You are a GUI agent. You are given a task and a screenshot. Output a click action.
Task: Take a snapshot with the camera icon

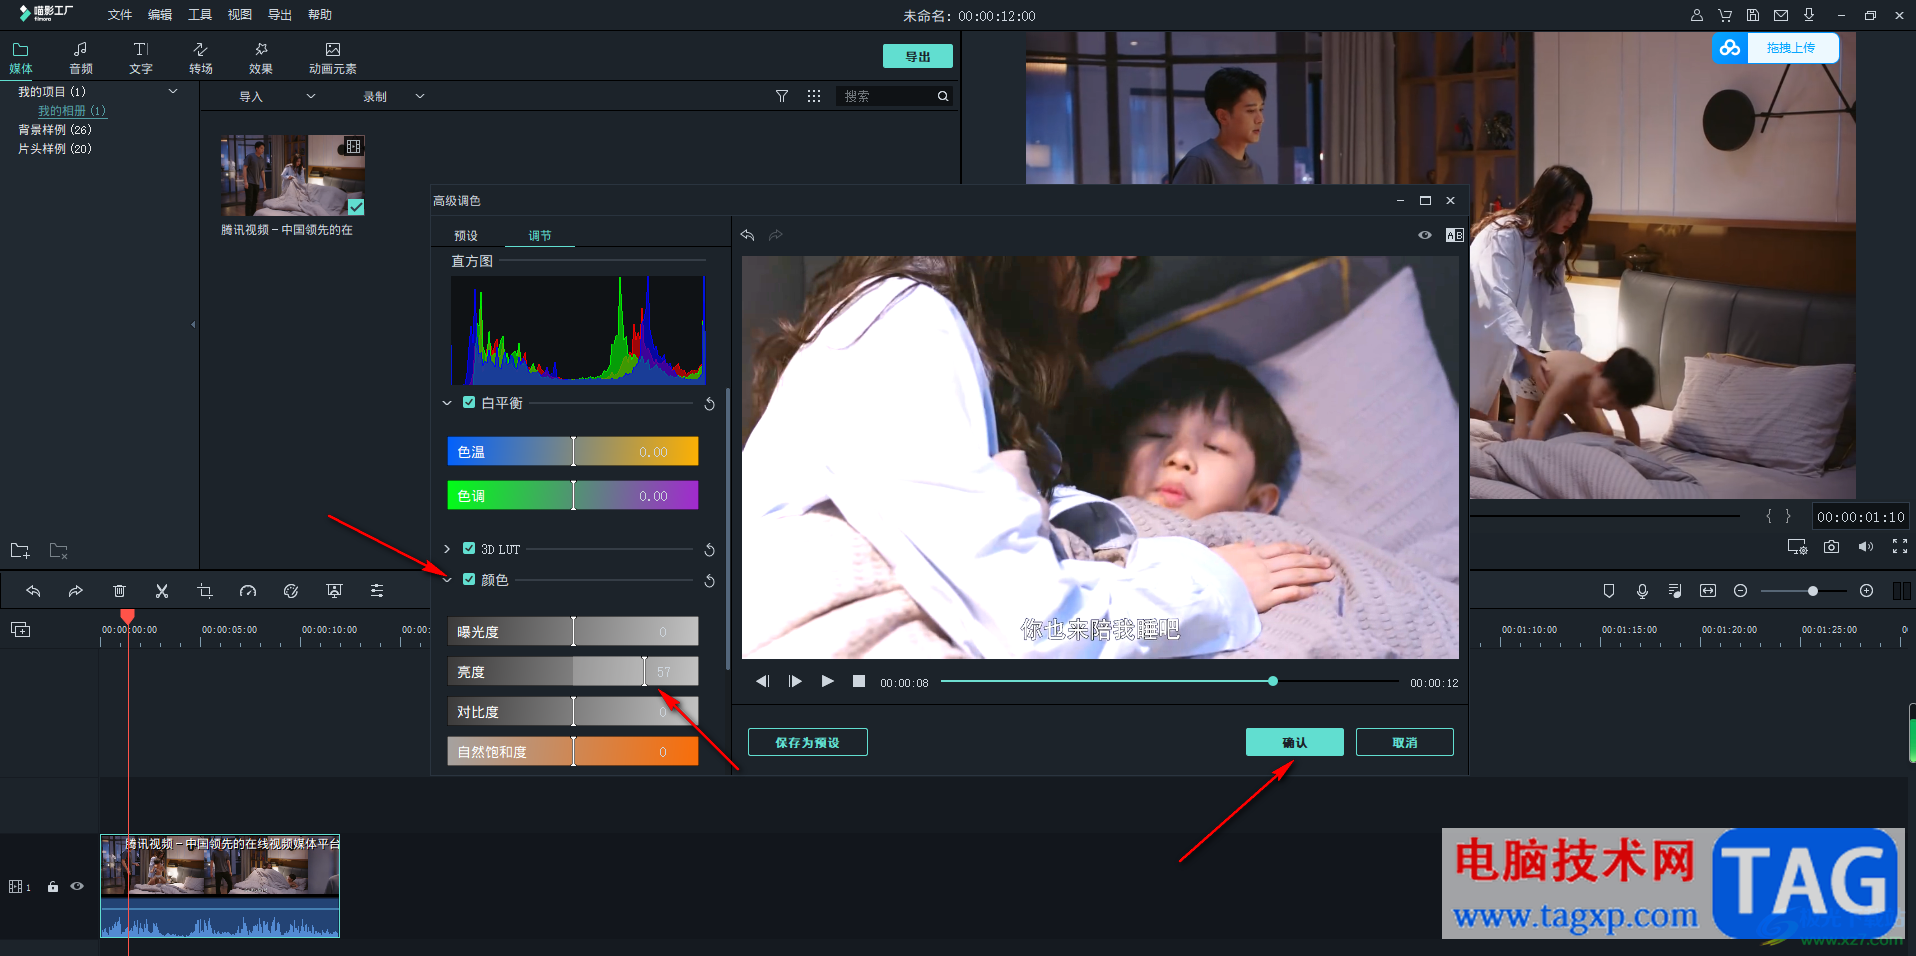pyautogui.click(x=1831, y=547)
